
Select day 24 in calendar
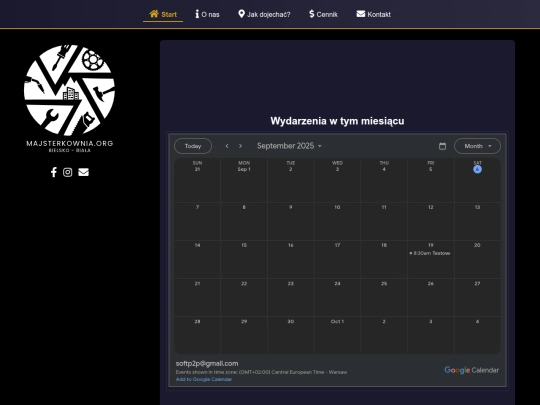click(337, 283)
